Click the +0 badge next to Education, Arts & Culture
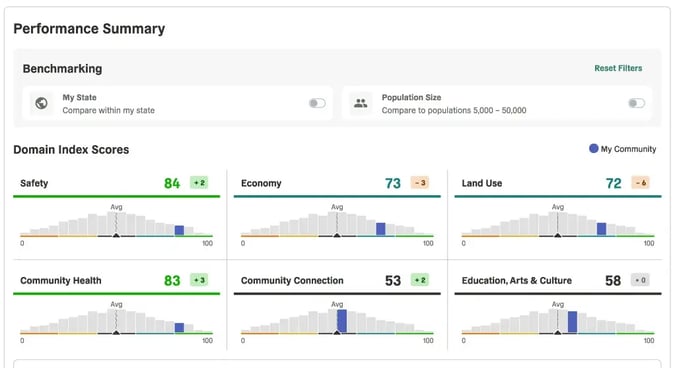Image resolution: width=677 pixels, height=368 pixels. click(641, 280)
